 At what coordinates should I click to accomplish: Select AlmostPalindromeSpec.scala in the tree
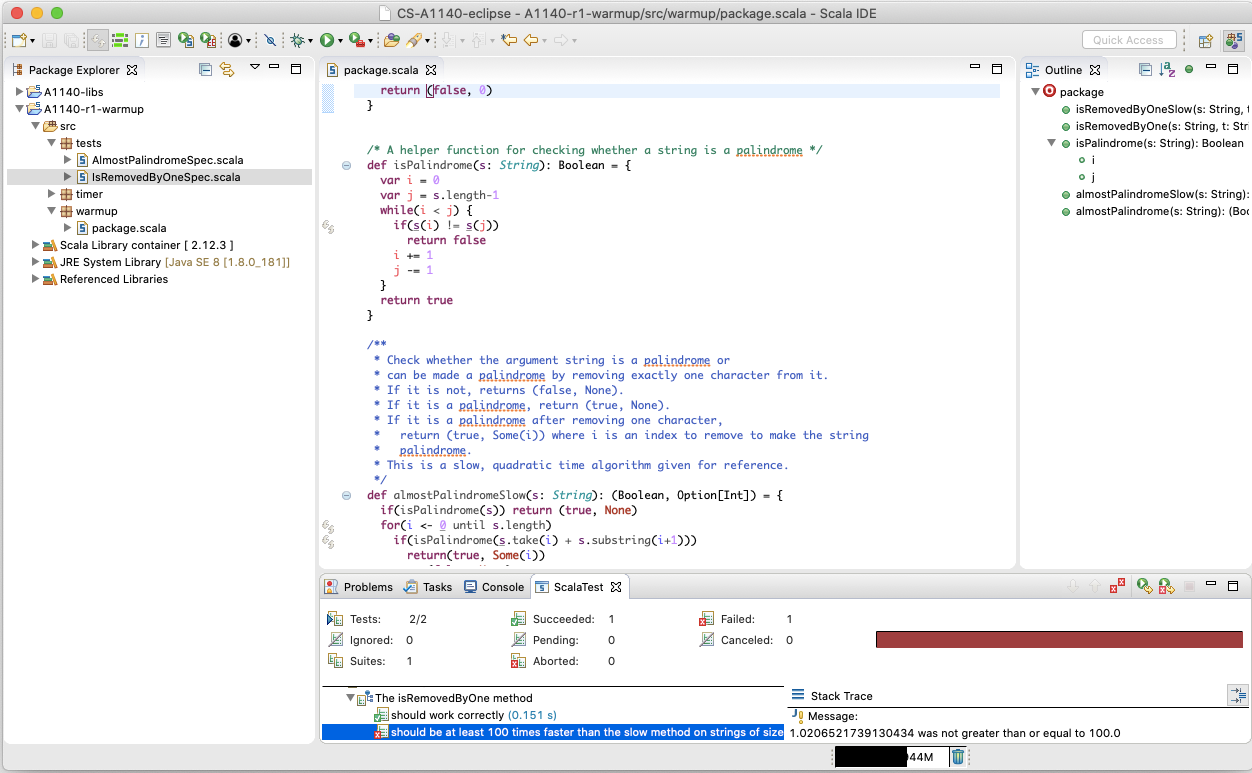click(x=167, y=160)
